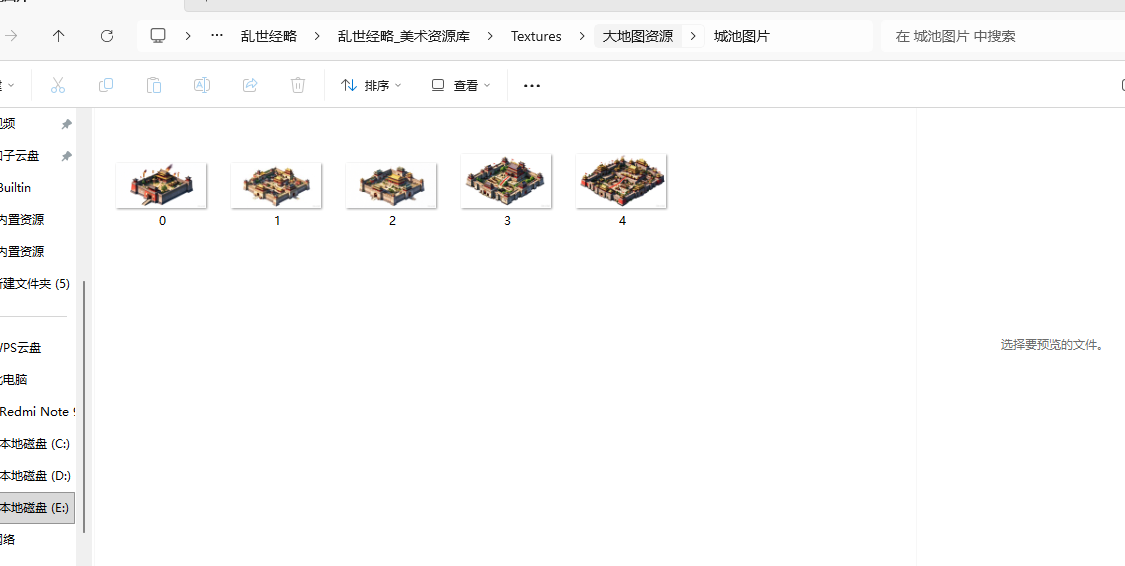Navigate to the Textures breadcrumb folder
The height and width of the screenshot is (566, 1125).
[536, 36]
